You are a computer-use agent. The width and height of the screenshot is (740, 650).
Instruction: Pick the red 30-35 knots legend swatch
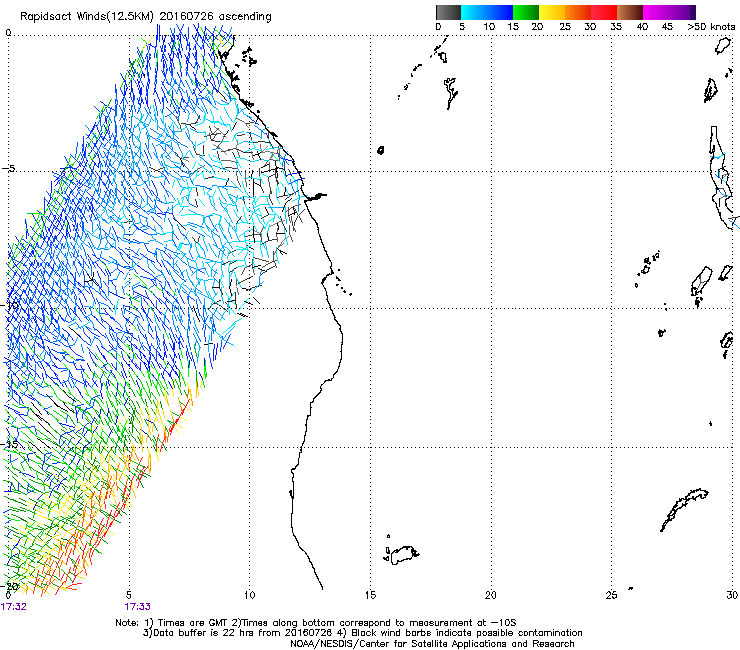coord(604,12)
